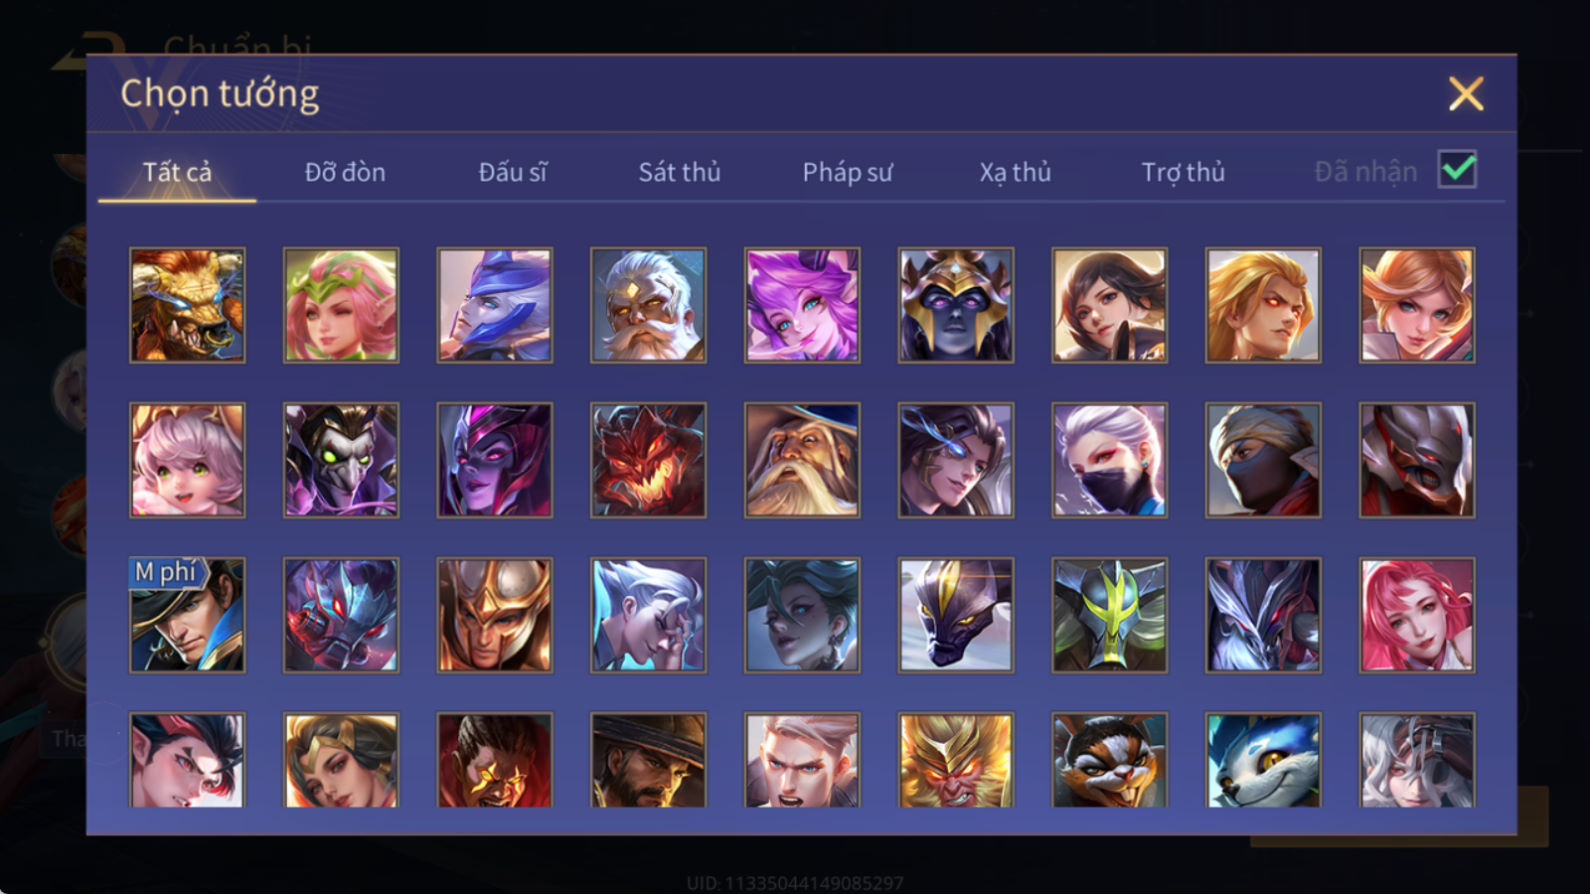Toggle the 'Đã nhận' checkbox
Viewport: 1590px width, 894px height.
[1457, 169]
